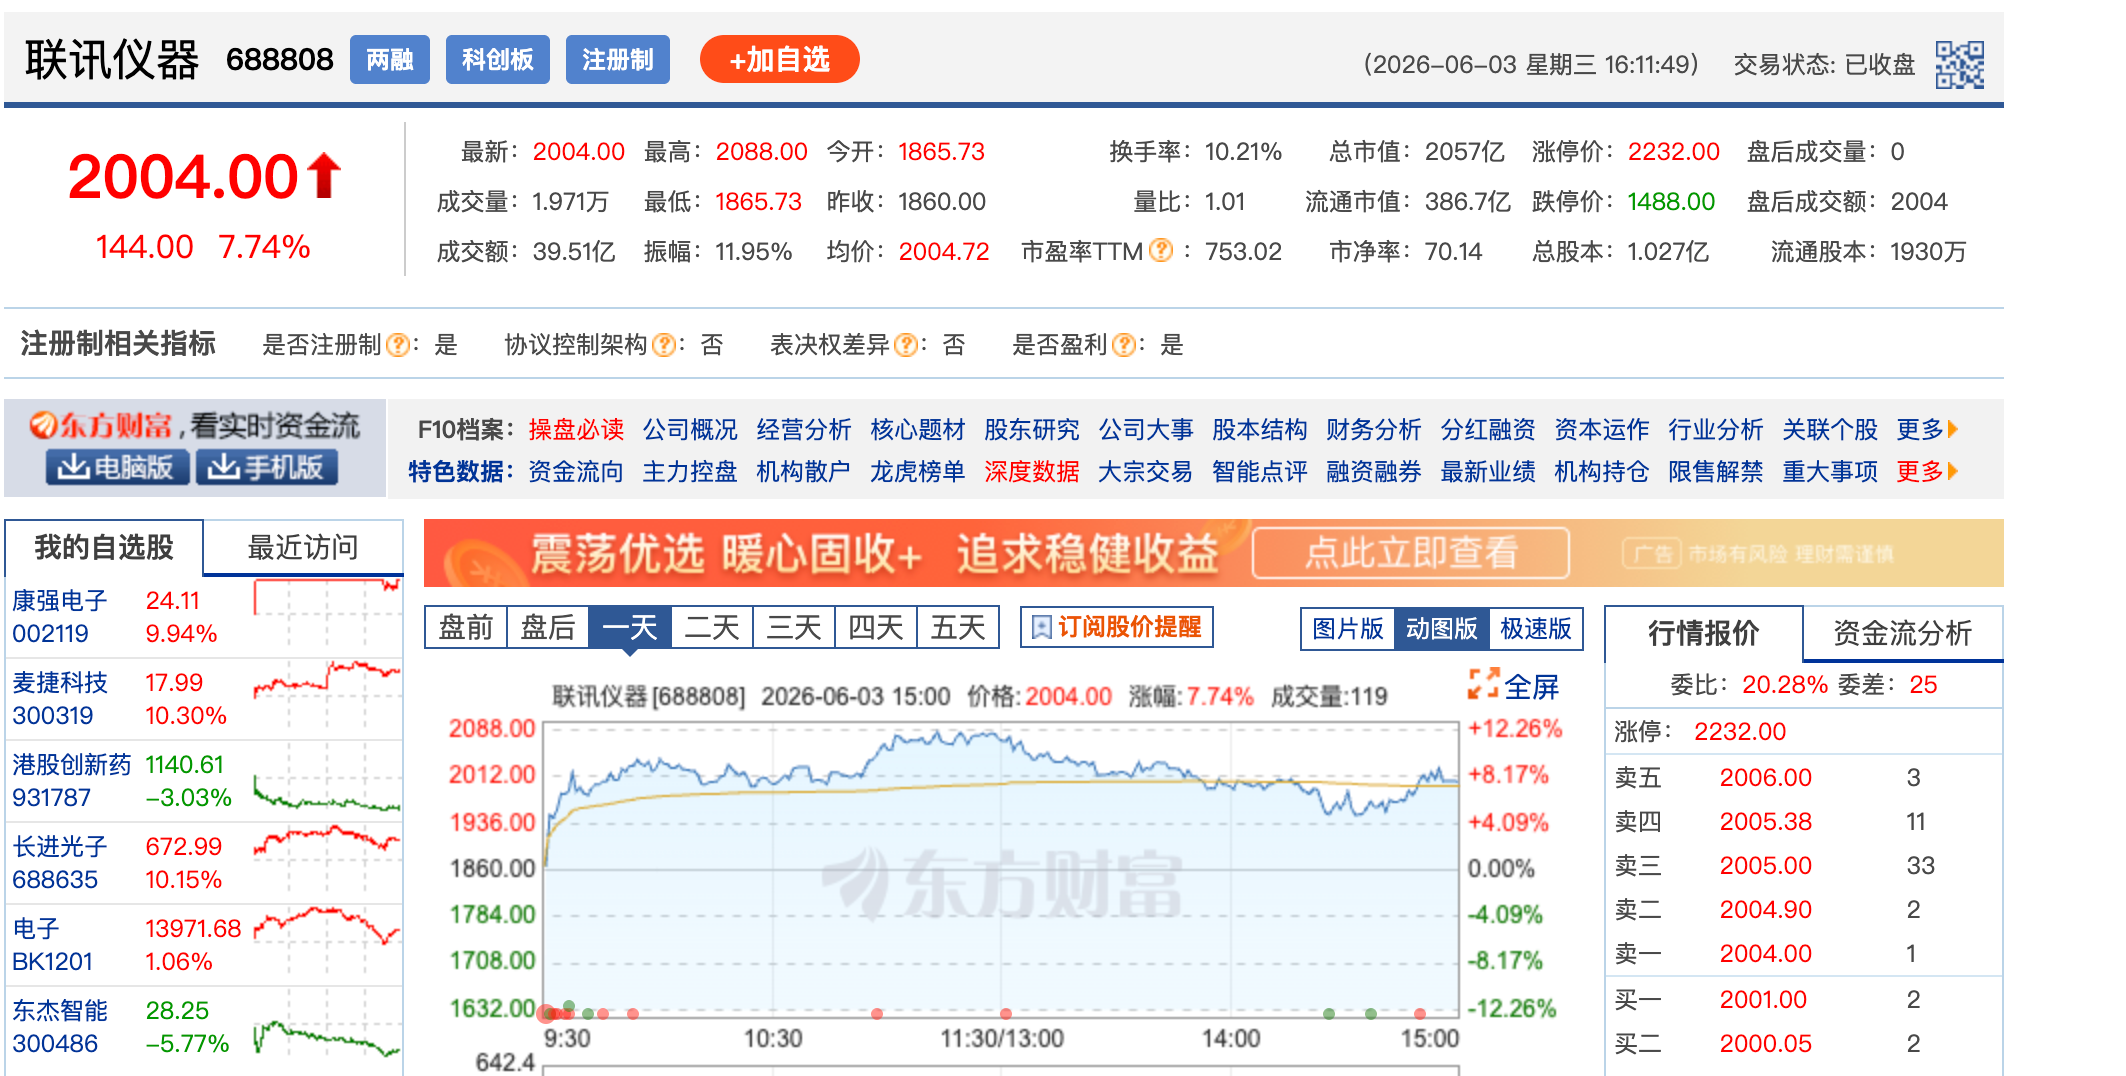Open the QR code icon
The width and height of the screenshot is (2126, 1076).
point(1959,64)
